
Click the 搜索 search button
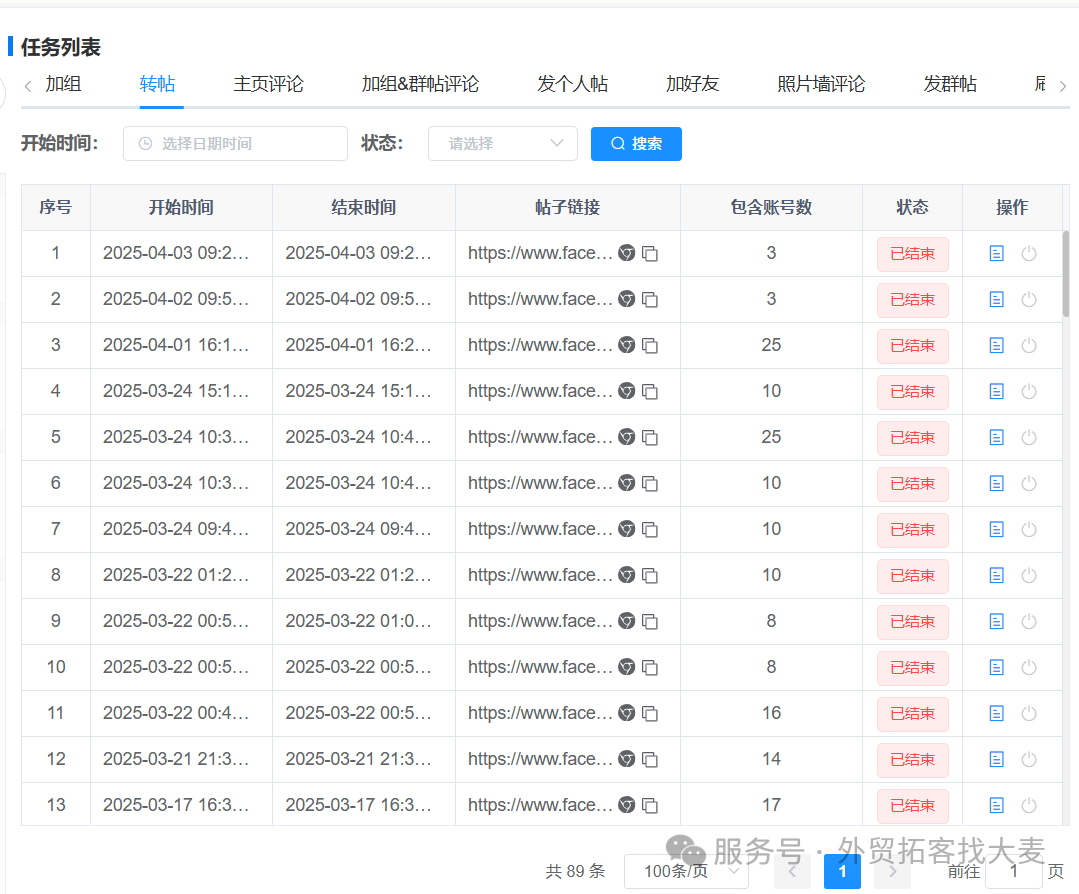tap(636, 144)
